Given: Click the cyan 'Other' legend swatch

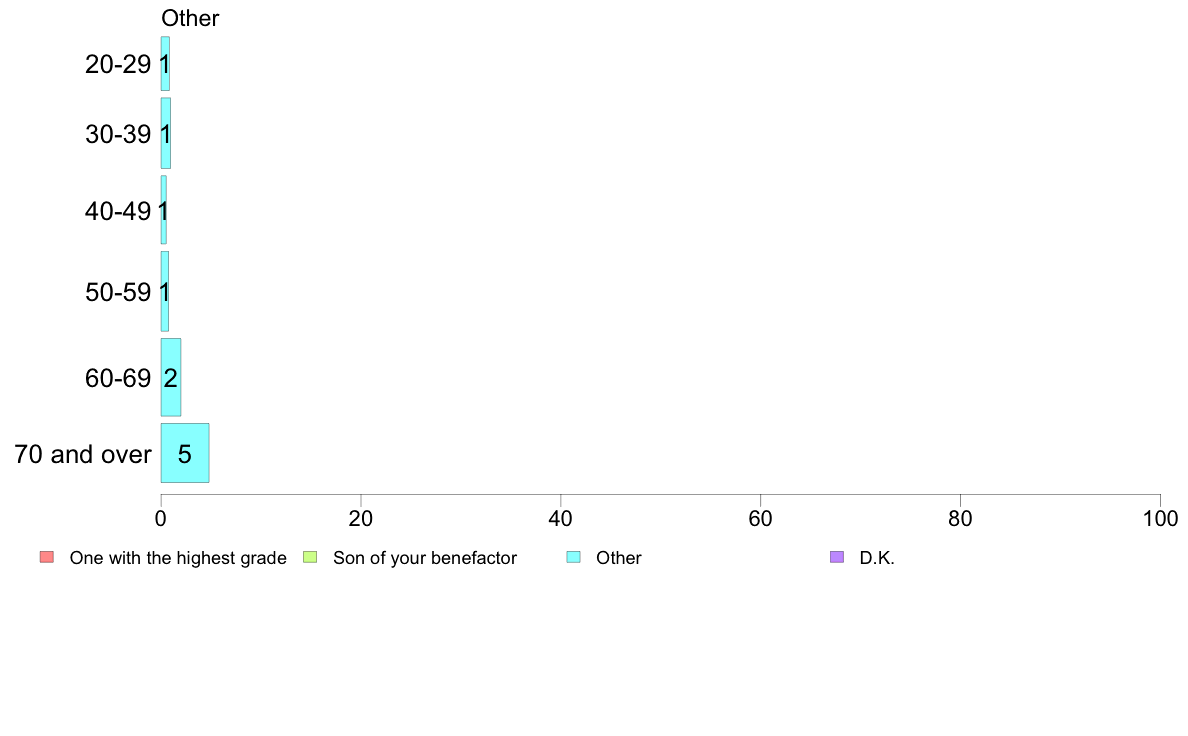Looking at the screenshot, I should [574, 557].
